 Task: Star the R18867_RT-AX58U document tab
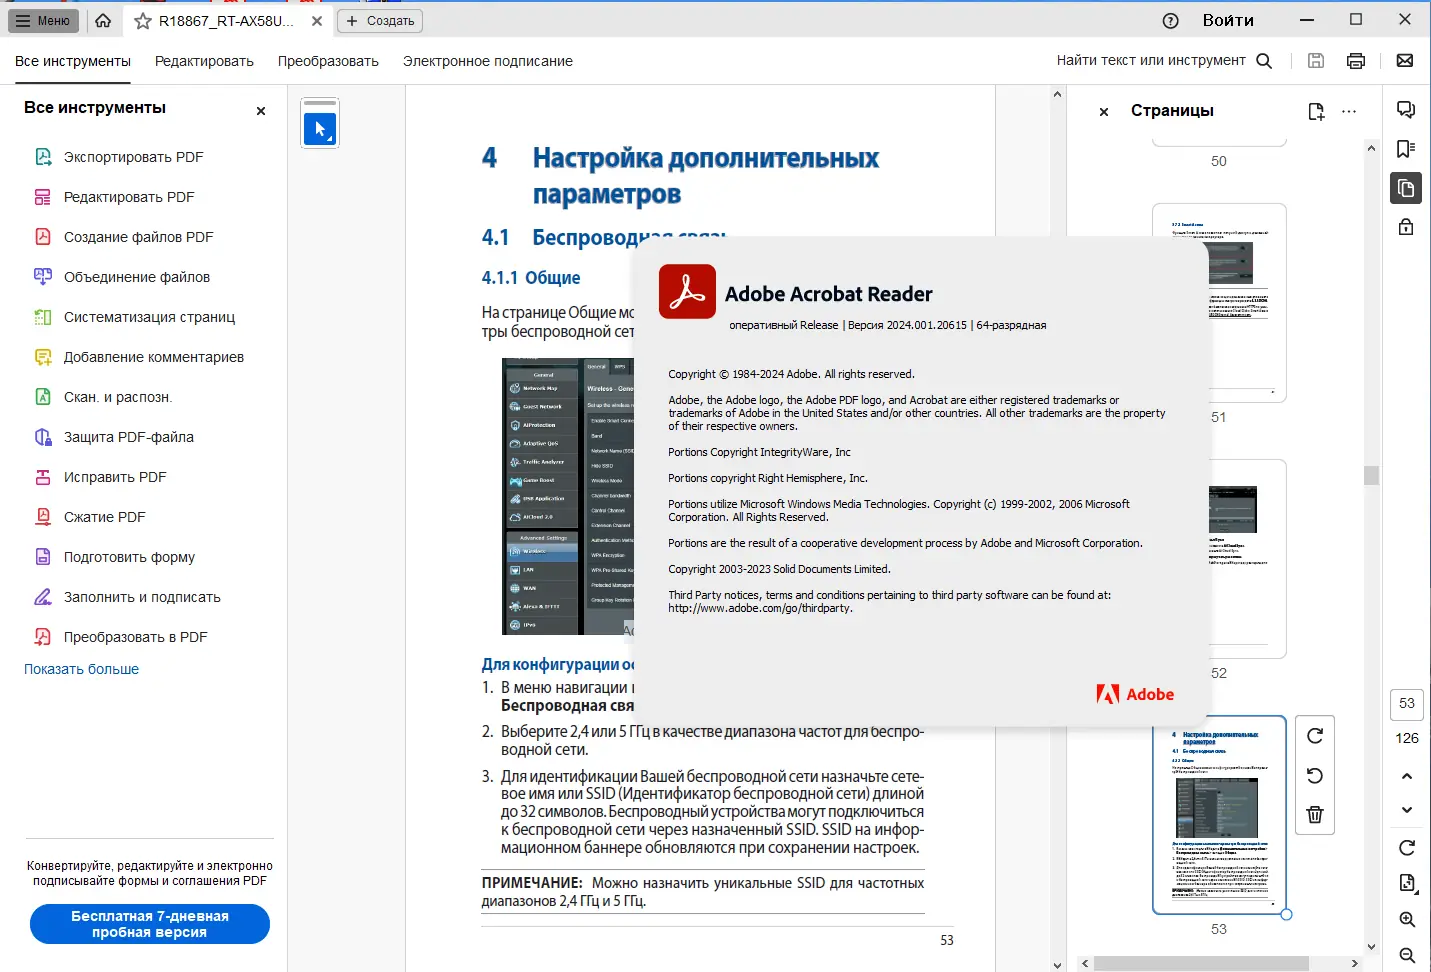coord(143,21)
